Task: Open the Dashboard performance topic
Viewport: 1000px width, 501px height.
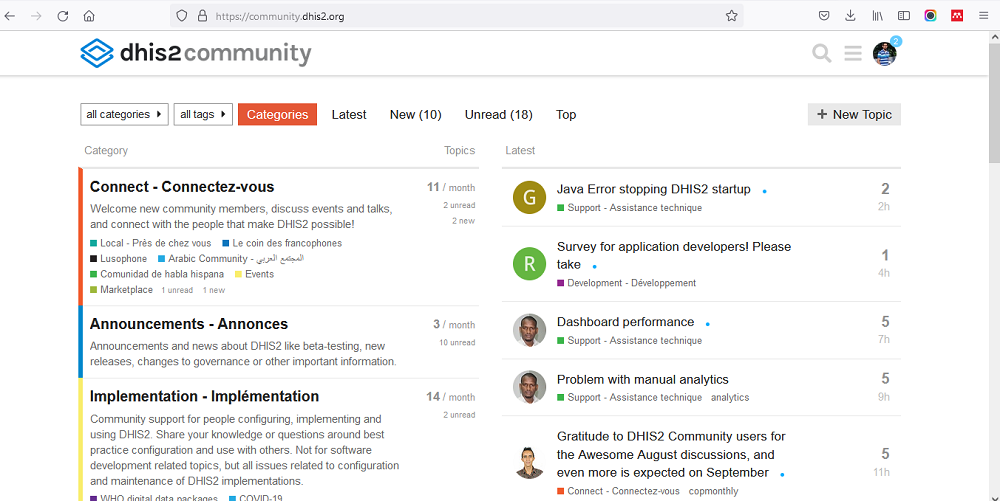Action: 625,322
